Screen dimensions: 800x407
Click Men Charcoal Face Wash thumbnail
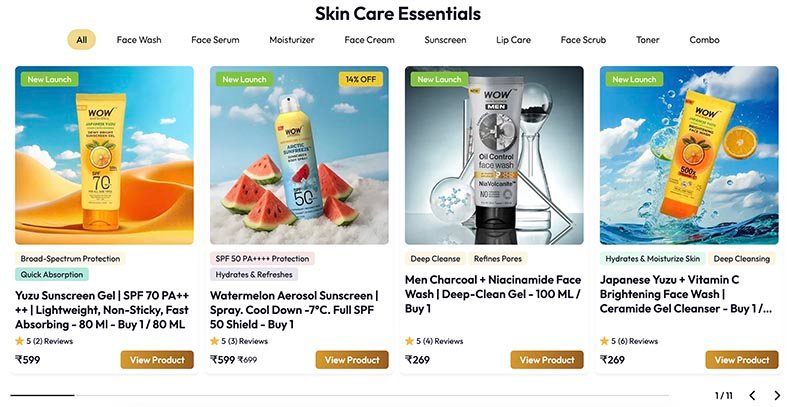click(x=494, y=155)
